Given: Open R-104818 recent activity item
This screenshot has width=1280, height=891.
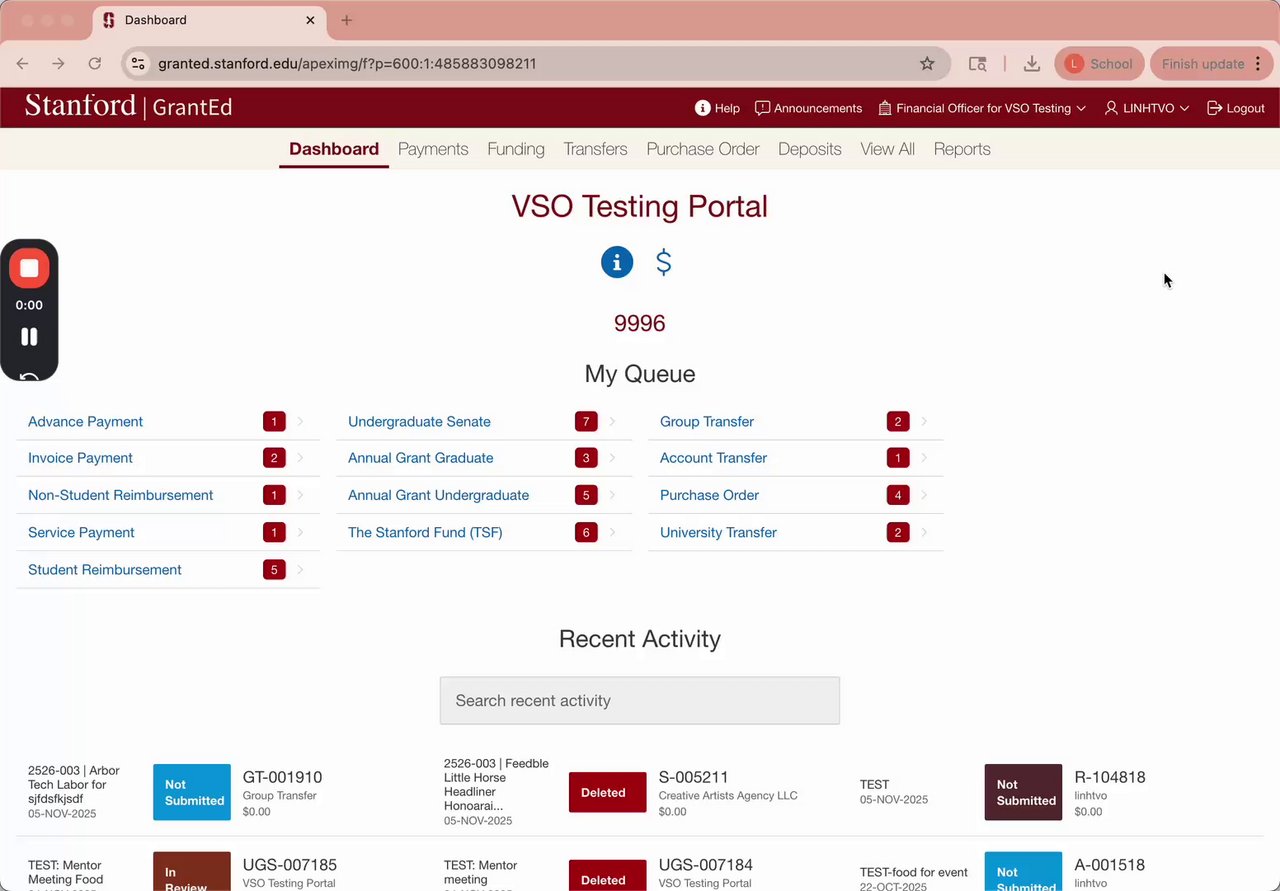Looking at the screenshot, I should click(x=1110, y=777).
